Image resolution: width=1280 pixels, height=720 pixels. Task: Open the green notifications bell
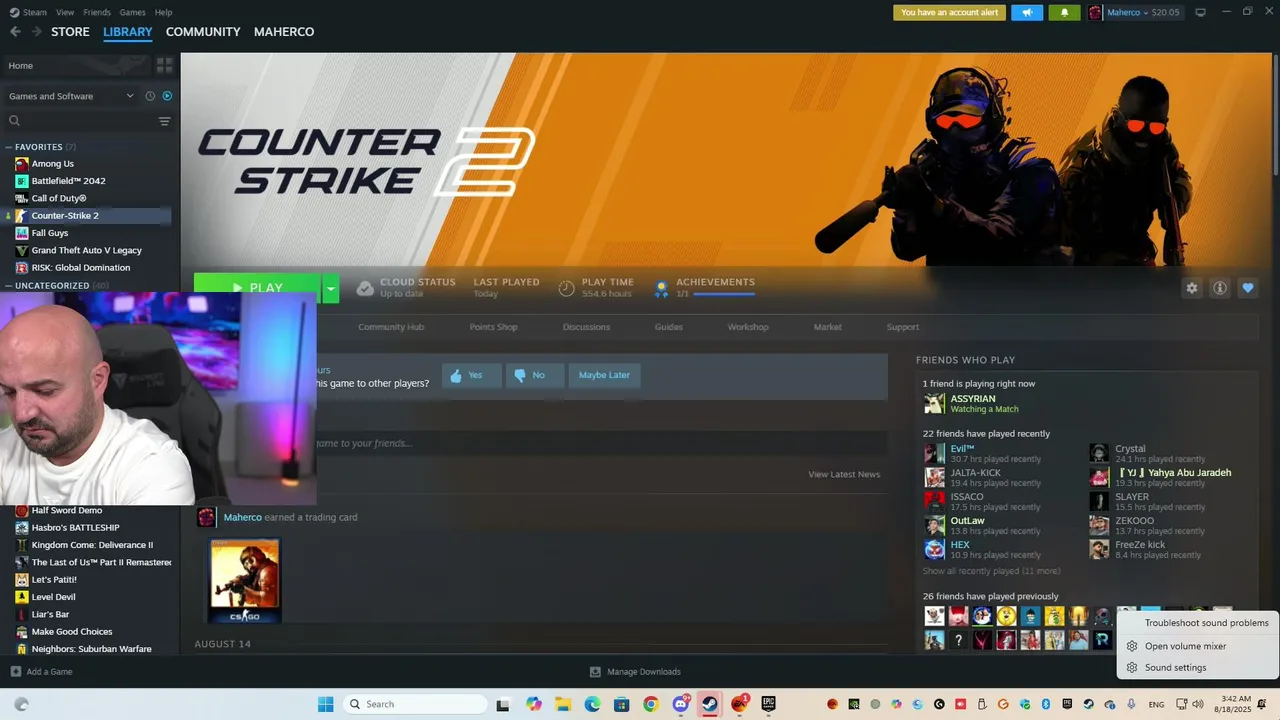click(1064, 12)
